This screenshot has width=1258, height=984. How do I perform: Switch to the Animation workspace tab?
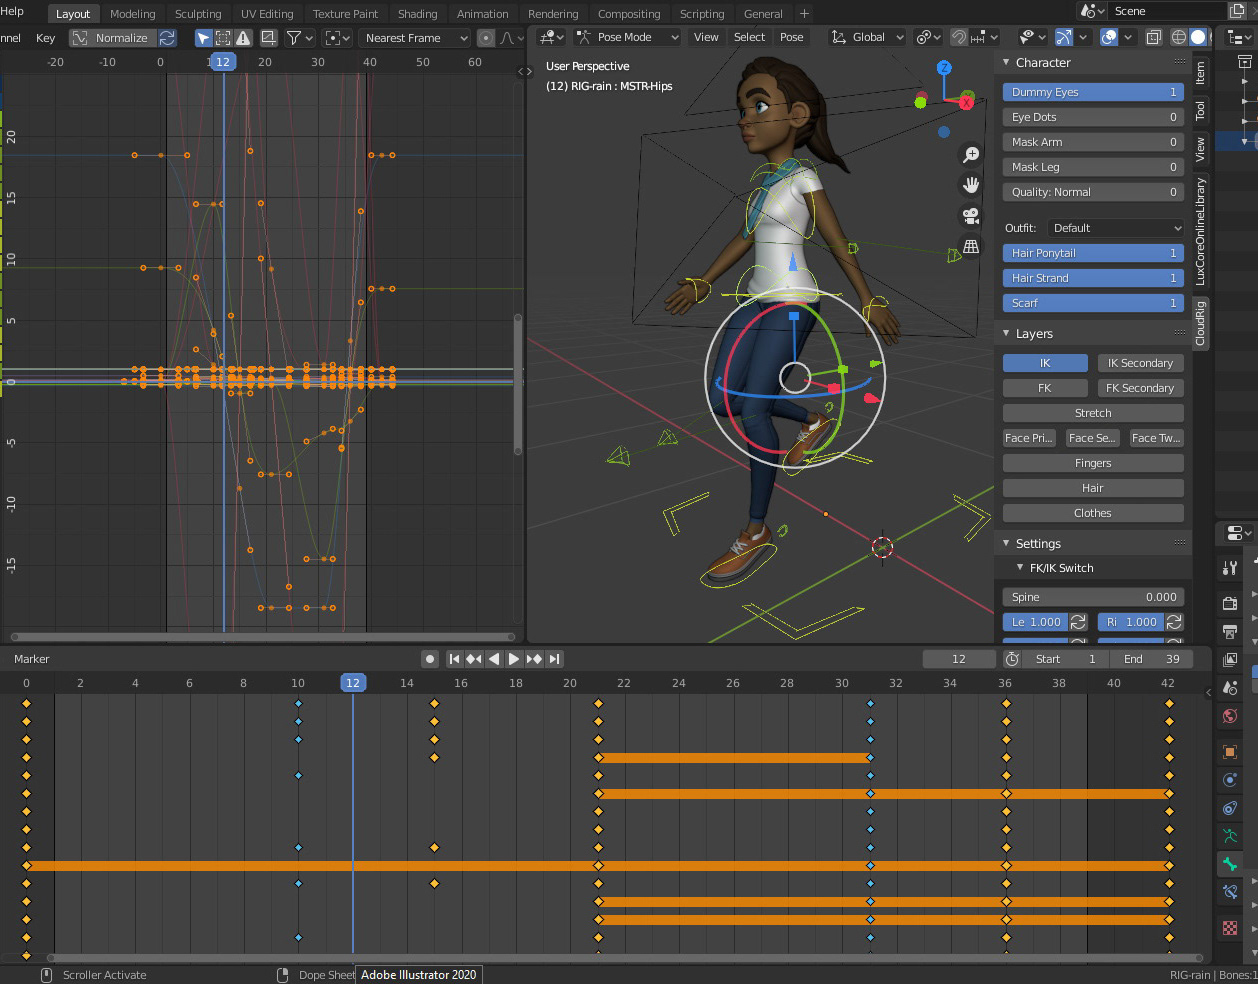click(x=482, y=14)
